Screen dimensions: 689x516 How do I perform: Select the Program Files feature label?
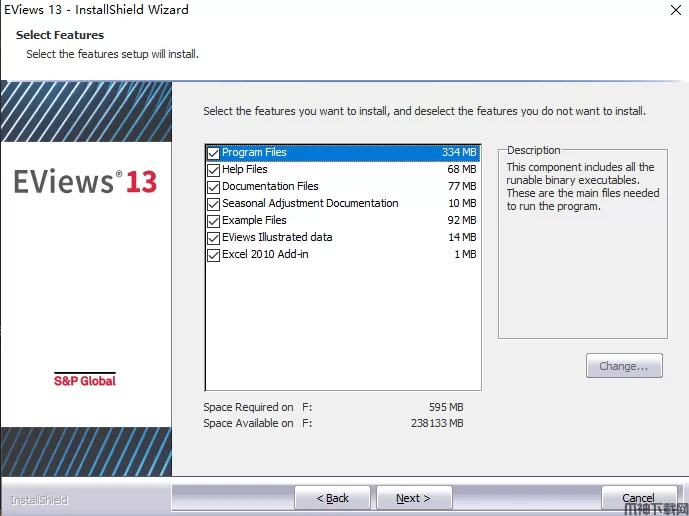coord(254,153)
